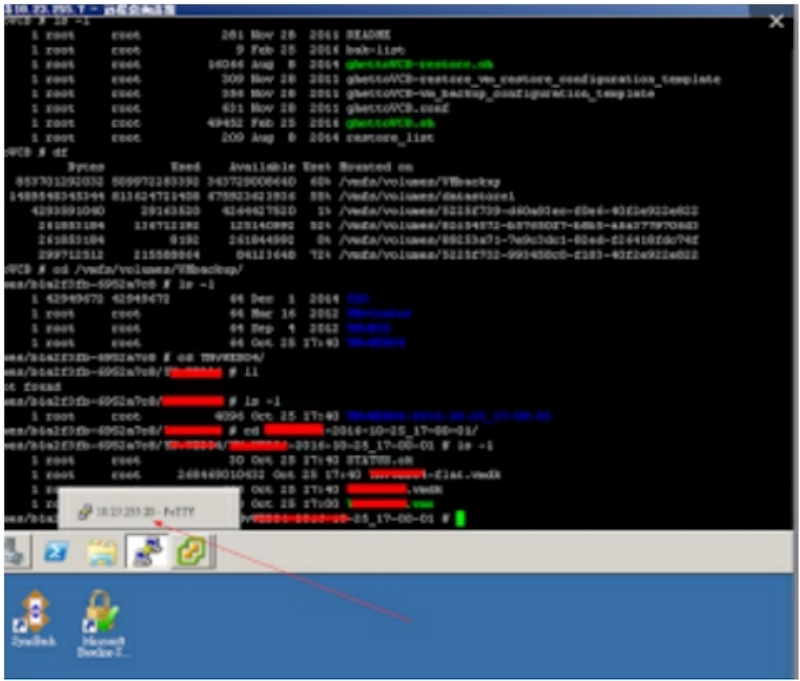Click the green cursor at the terminal prompt

pos(460,518)
